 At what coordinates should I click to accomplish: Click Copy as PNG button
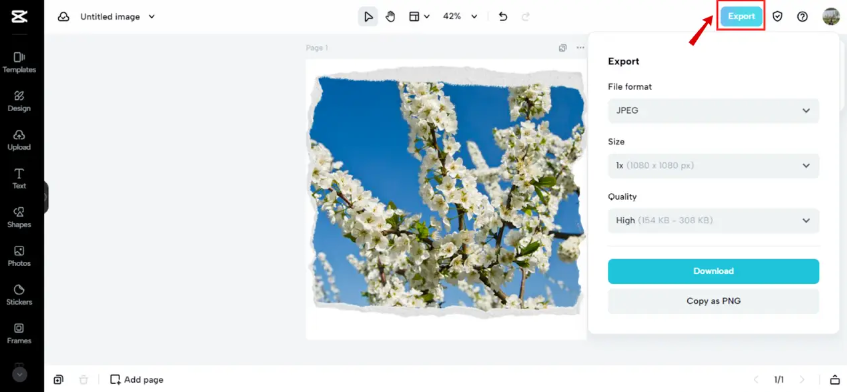[x=713, y=301]
